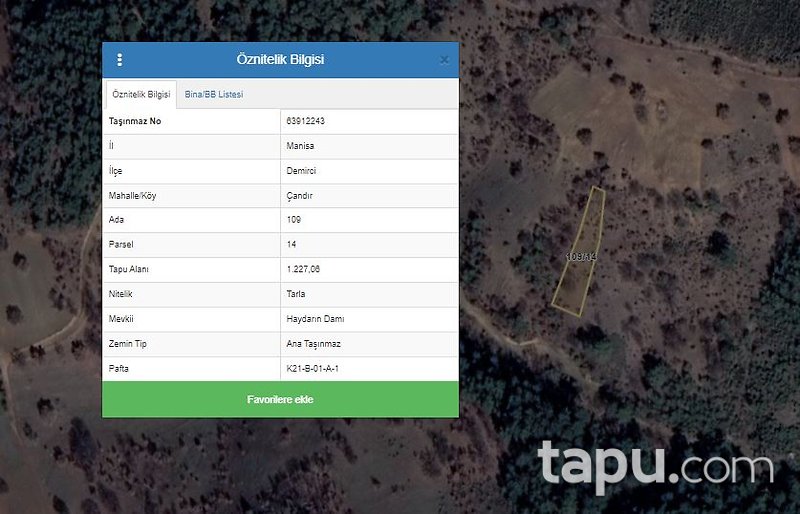This screenshot has width=800, height=514.
Task: Click the Tapu Alanı label
Action: (129, 269)
